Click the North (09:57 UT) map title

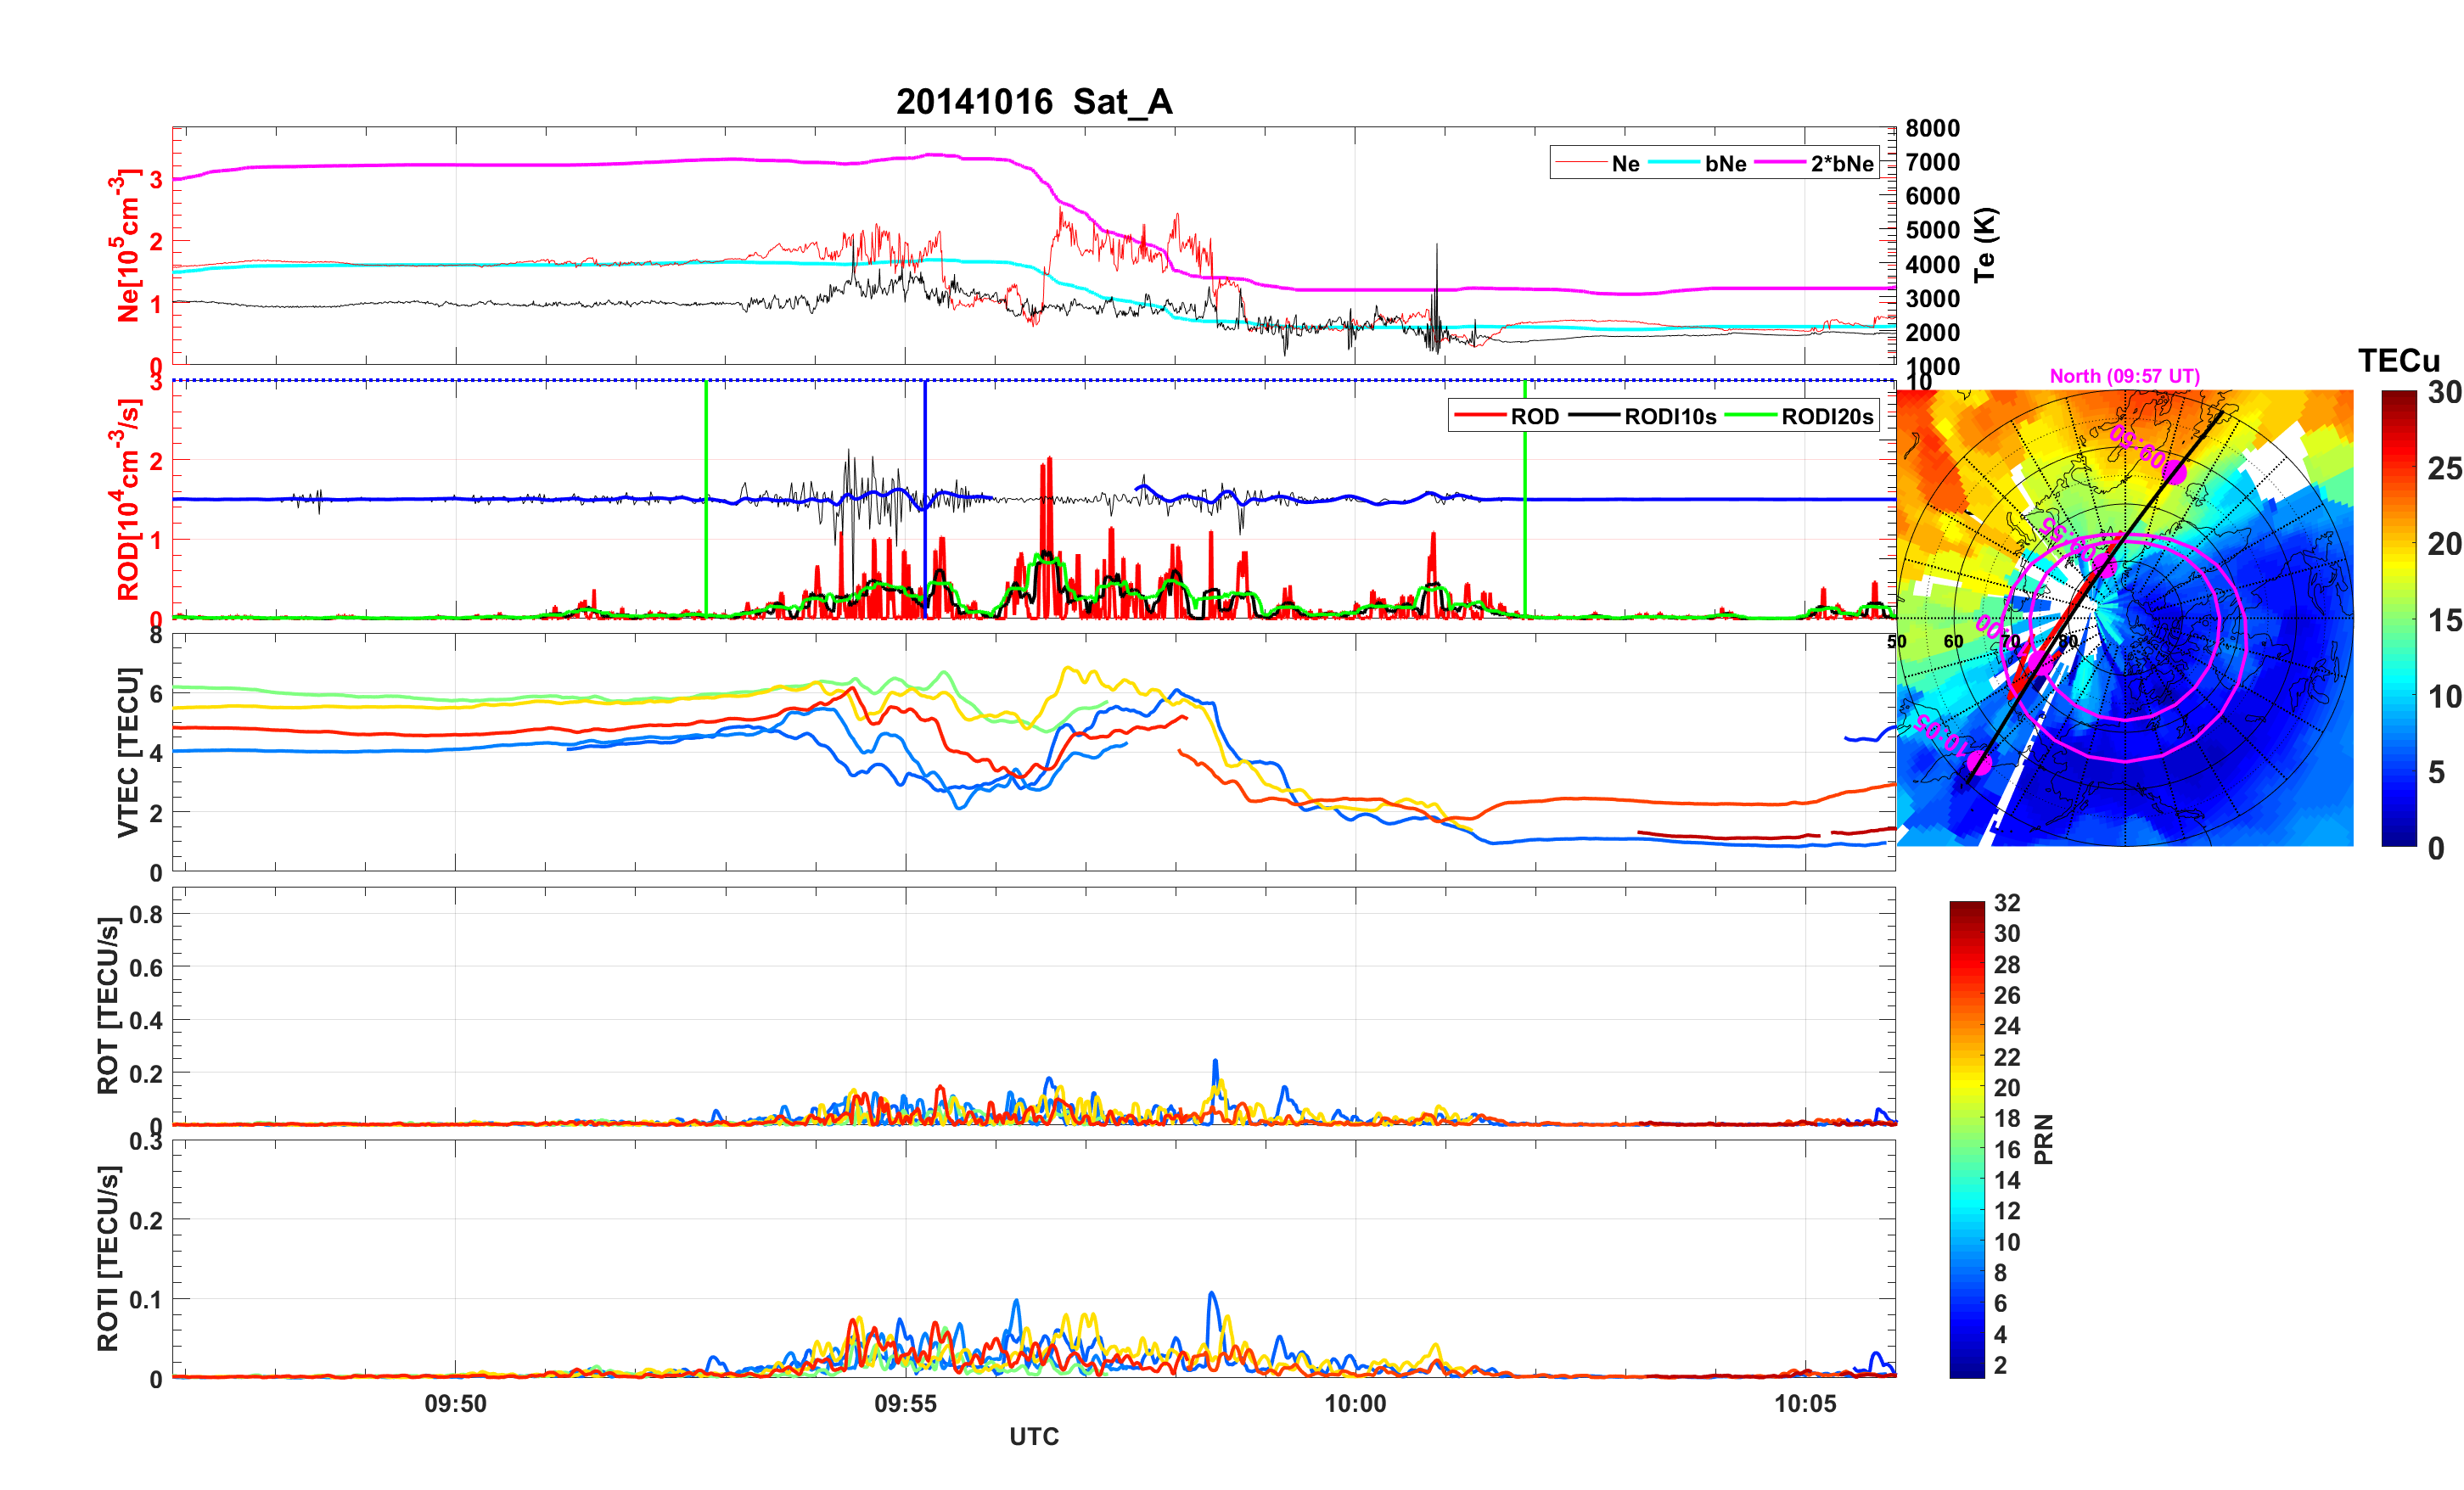2124,376
